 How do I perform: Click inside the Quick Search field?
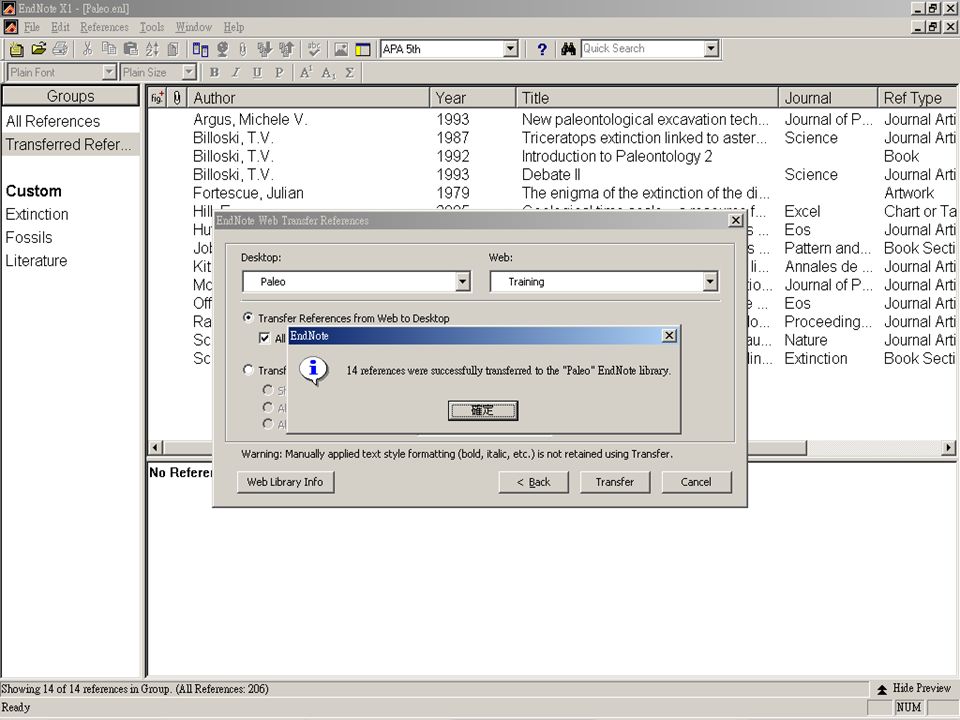click(x=642, y=49)
